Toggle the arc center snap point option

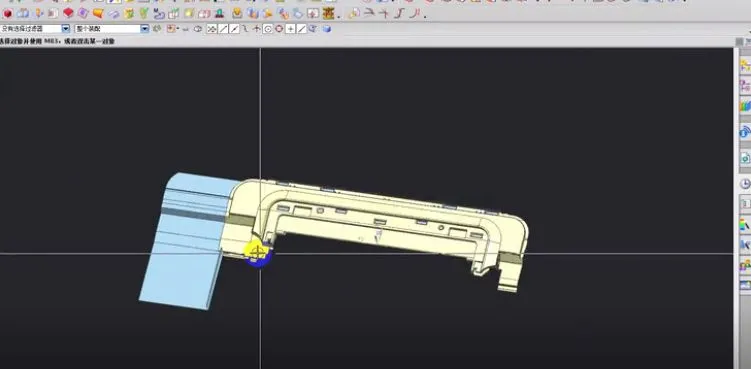[x=268, y=29]
